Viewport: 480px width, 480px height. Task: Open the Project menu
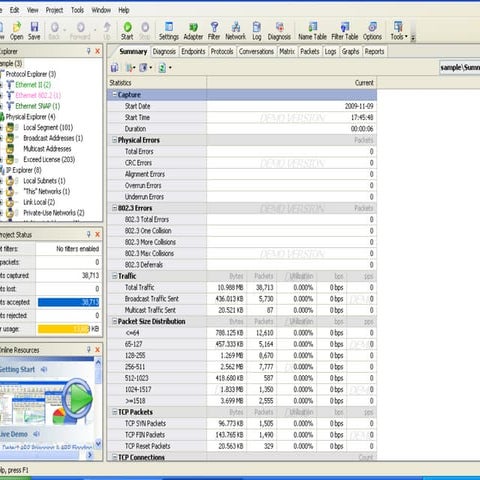(54, 10)
